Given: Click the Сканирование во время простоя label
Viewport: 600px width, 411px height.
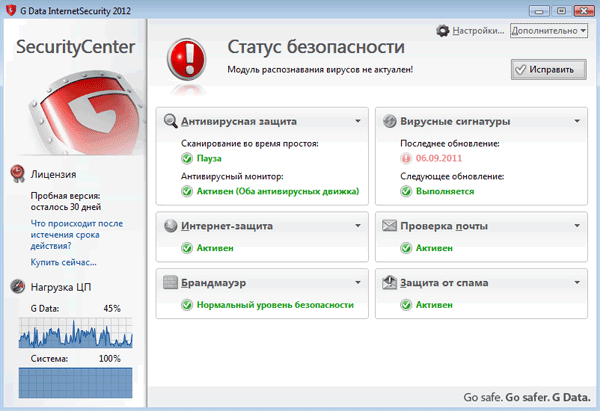Looking at the screenshot, I should 250,144.
